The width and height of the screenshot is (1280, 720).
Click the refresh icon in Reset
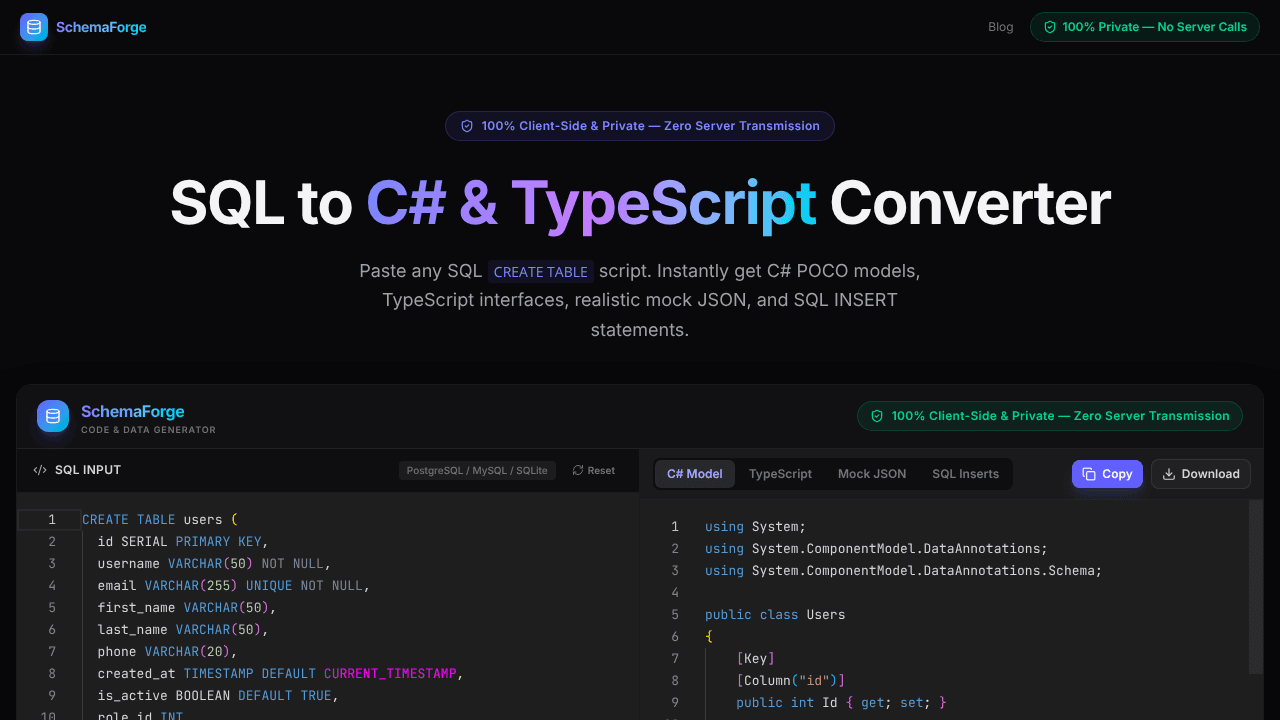pos(578,470)
